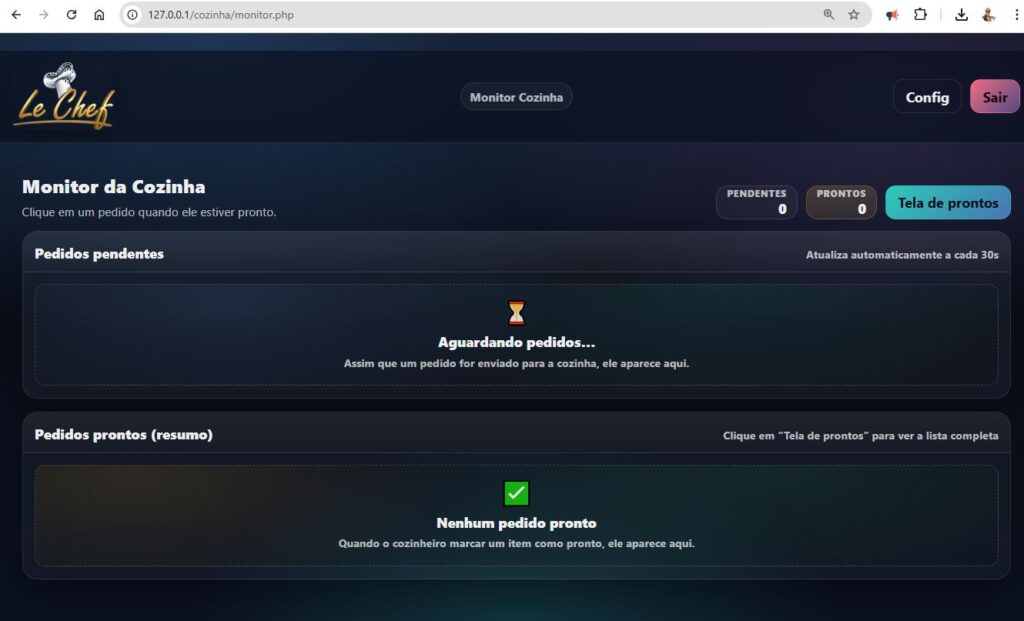Click the zoom magnifier icon in address bar

(829, 15)
